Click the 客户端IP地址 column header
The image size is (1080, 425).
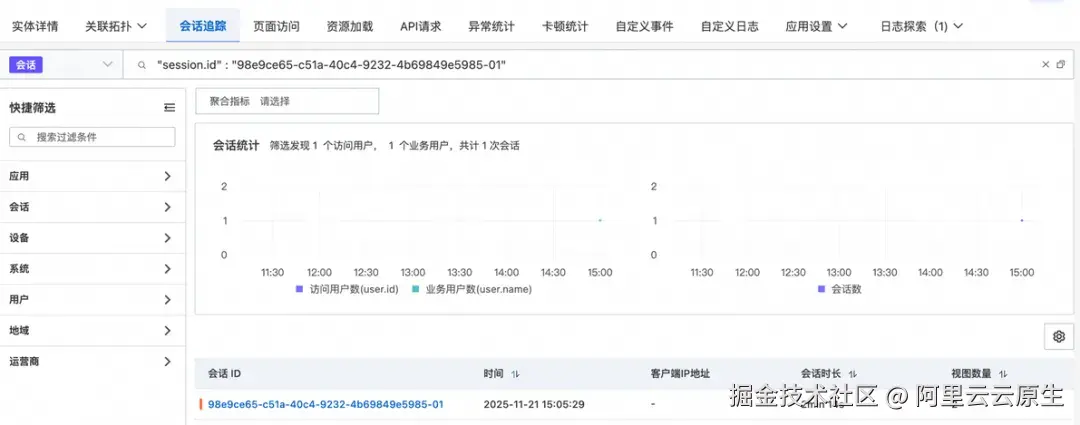click(680, 374)
